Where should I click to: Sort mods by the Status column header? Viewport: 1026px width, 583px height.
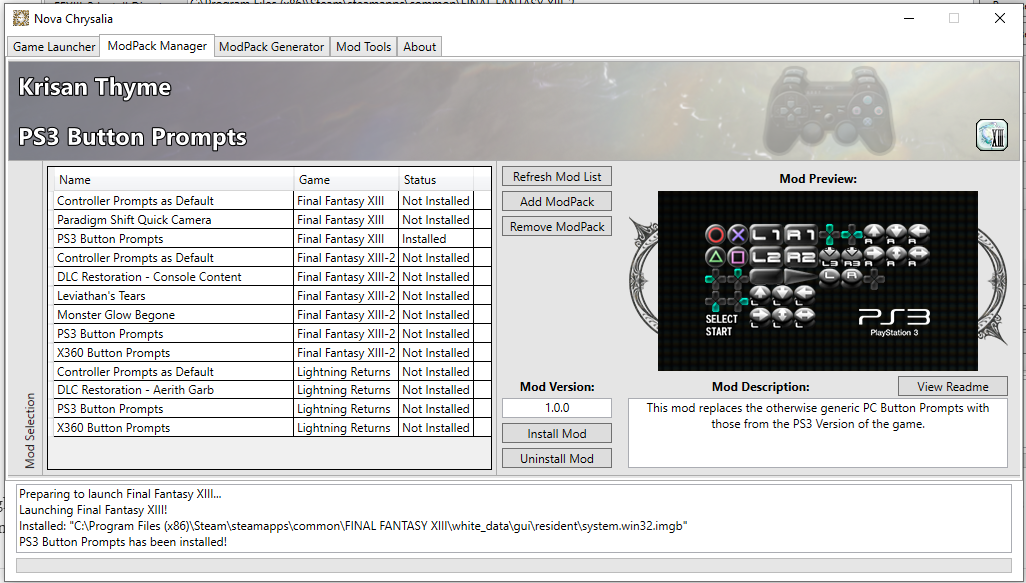[436, 179]
